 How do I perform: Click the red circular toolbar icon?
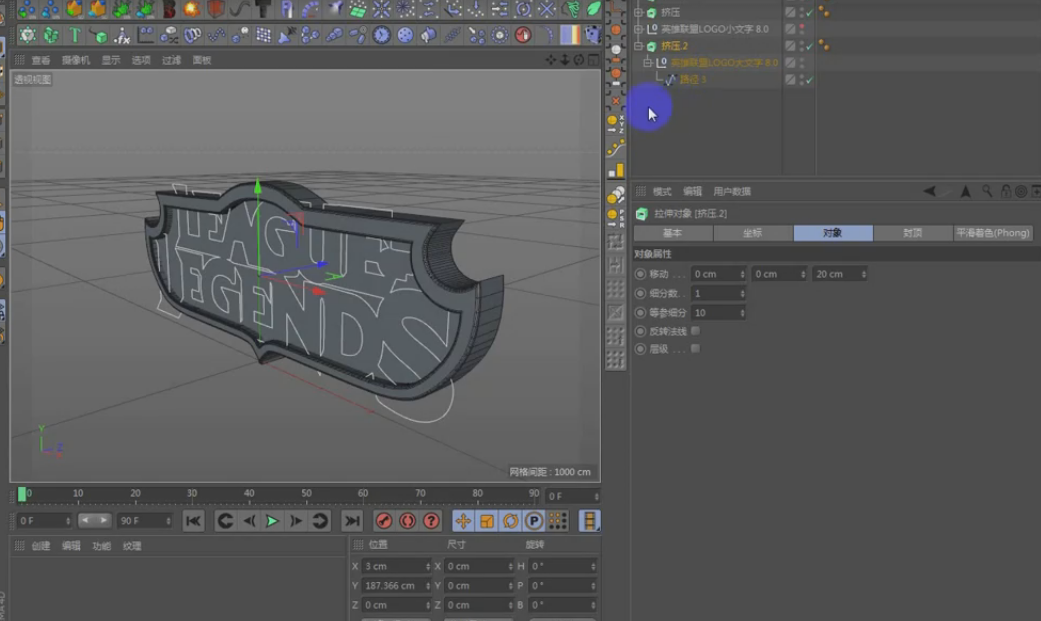point(523,35)
